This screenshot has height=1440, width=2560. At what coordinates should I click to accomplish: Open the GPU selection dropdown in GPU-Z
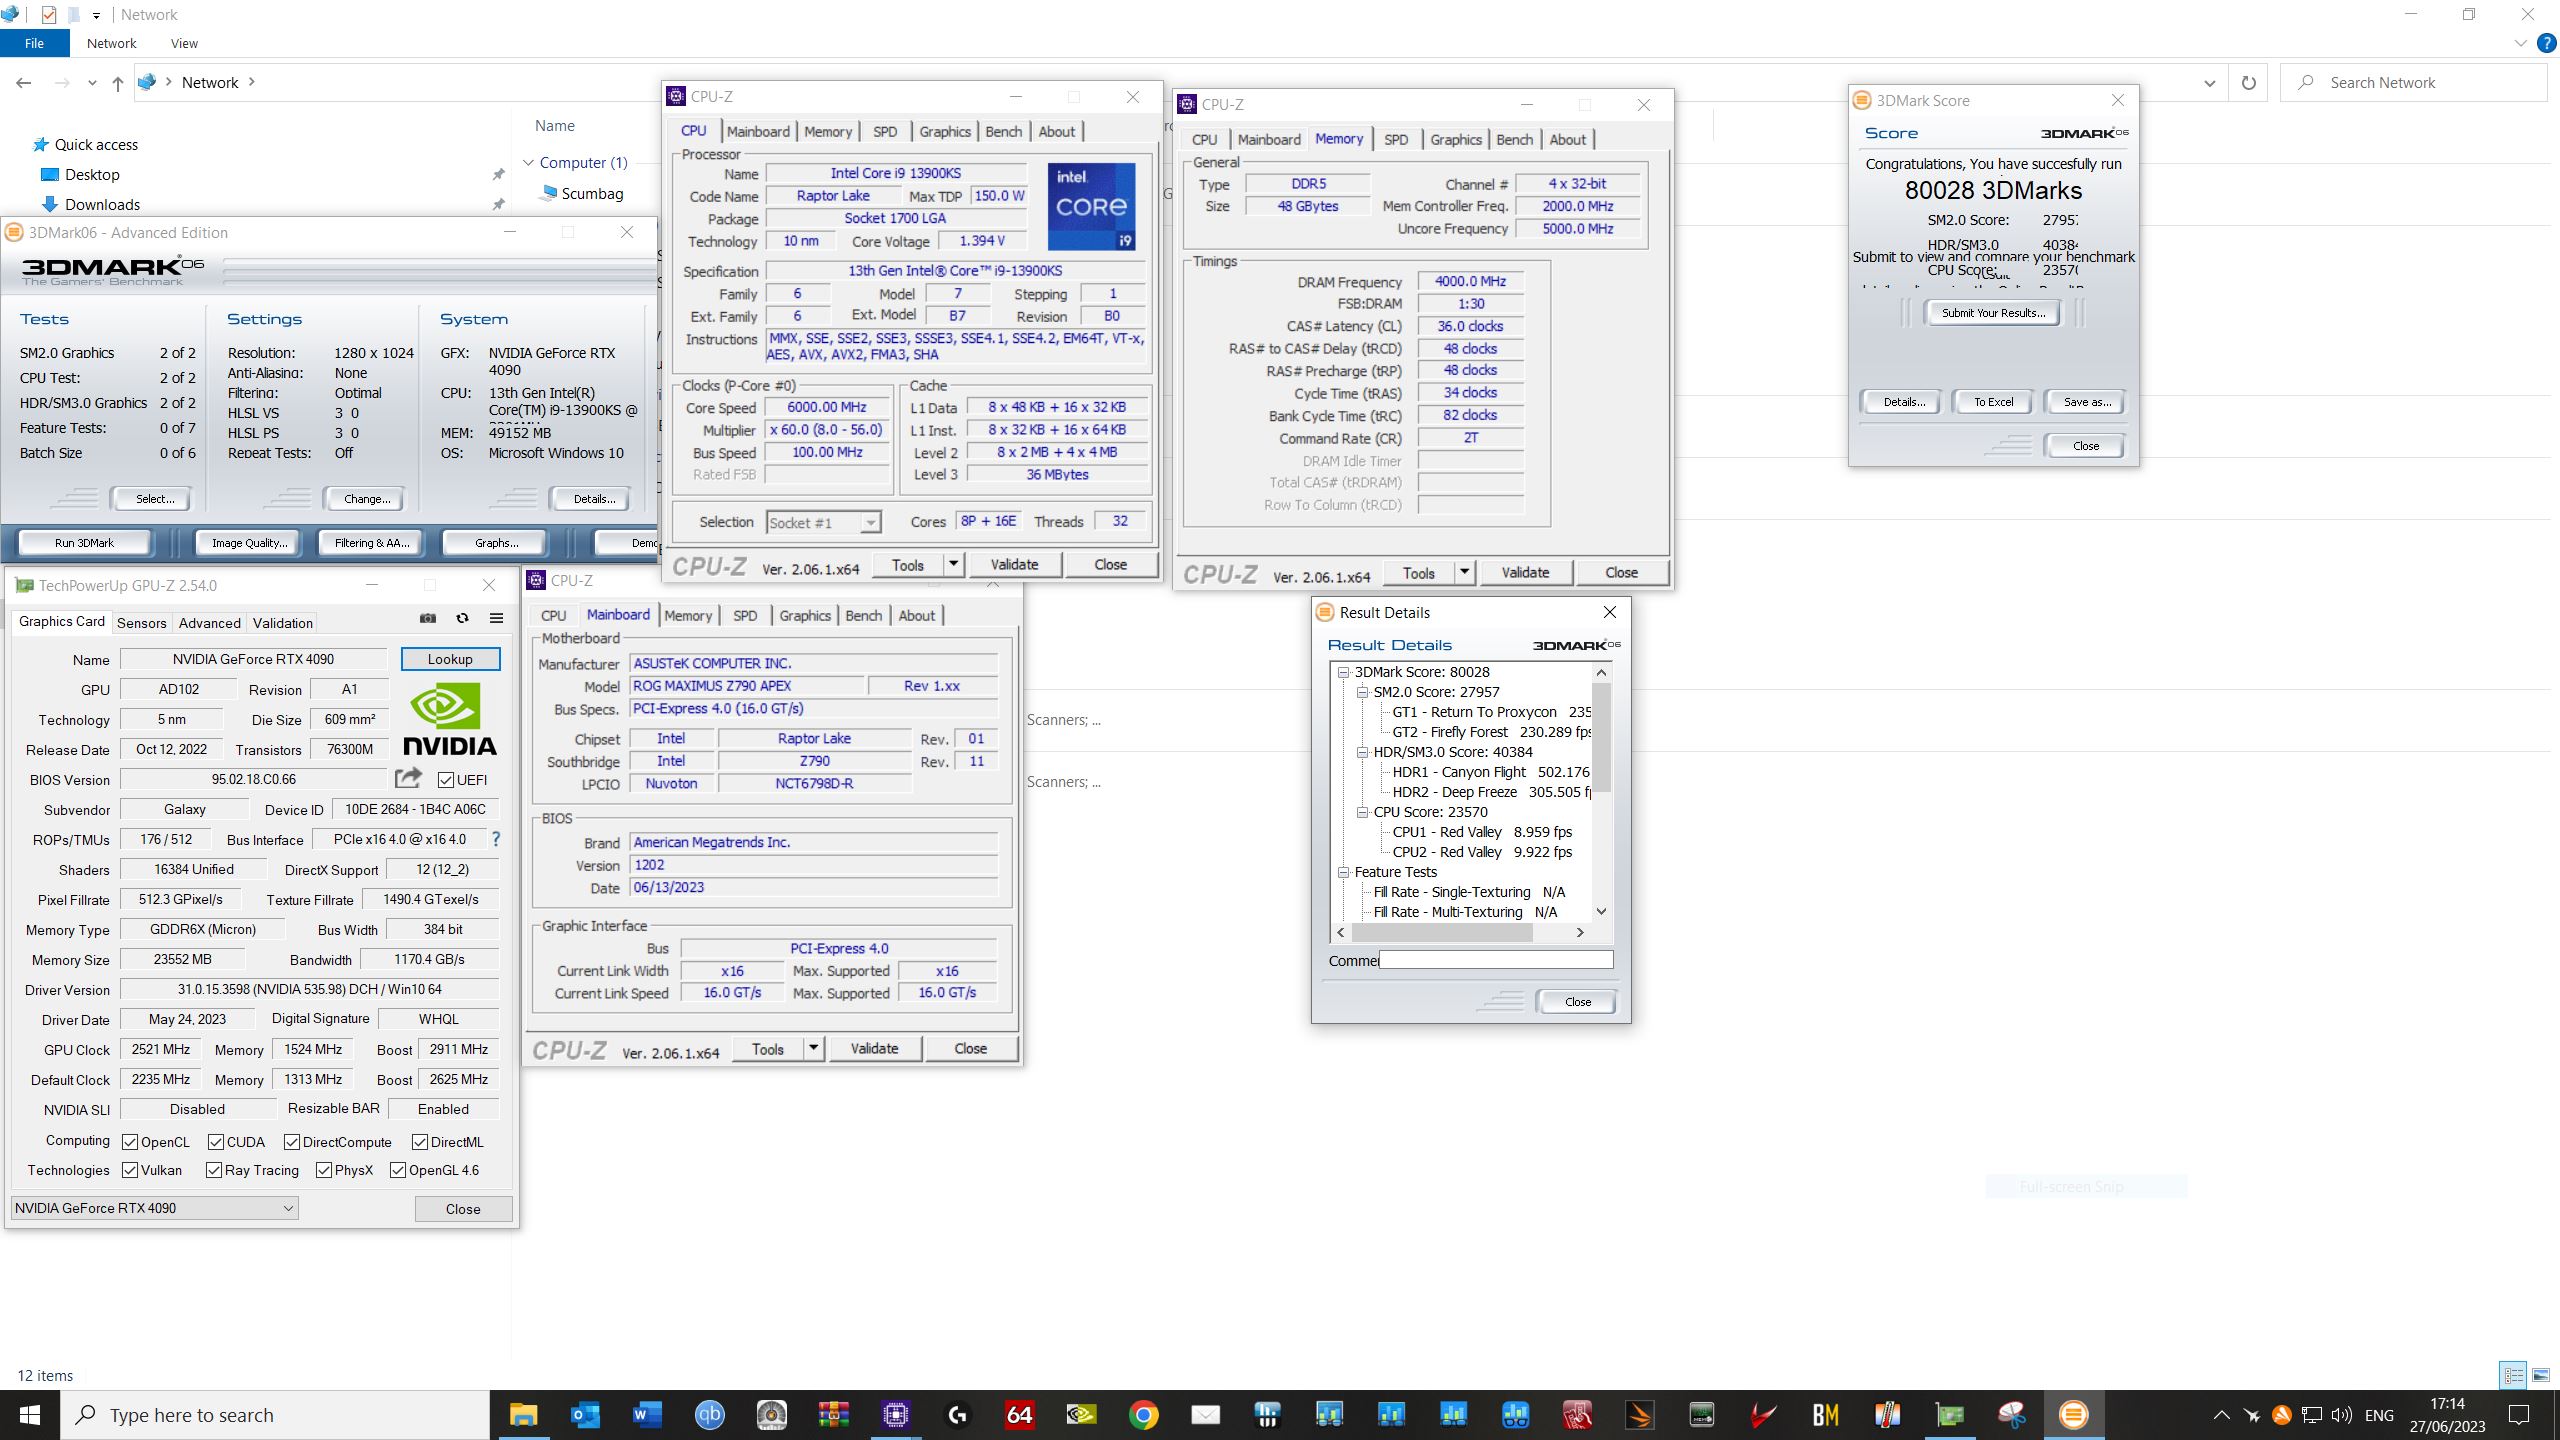pos(155,1208)
